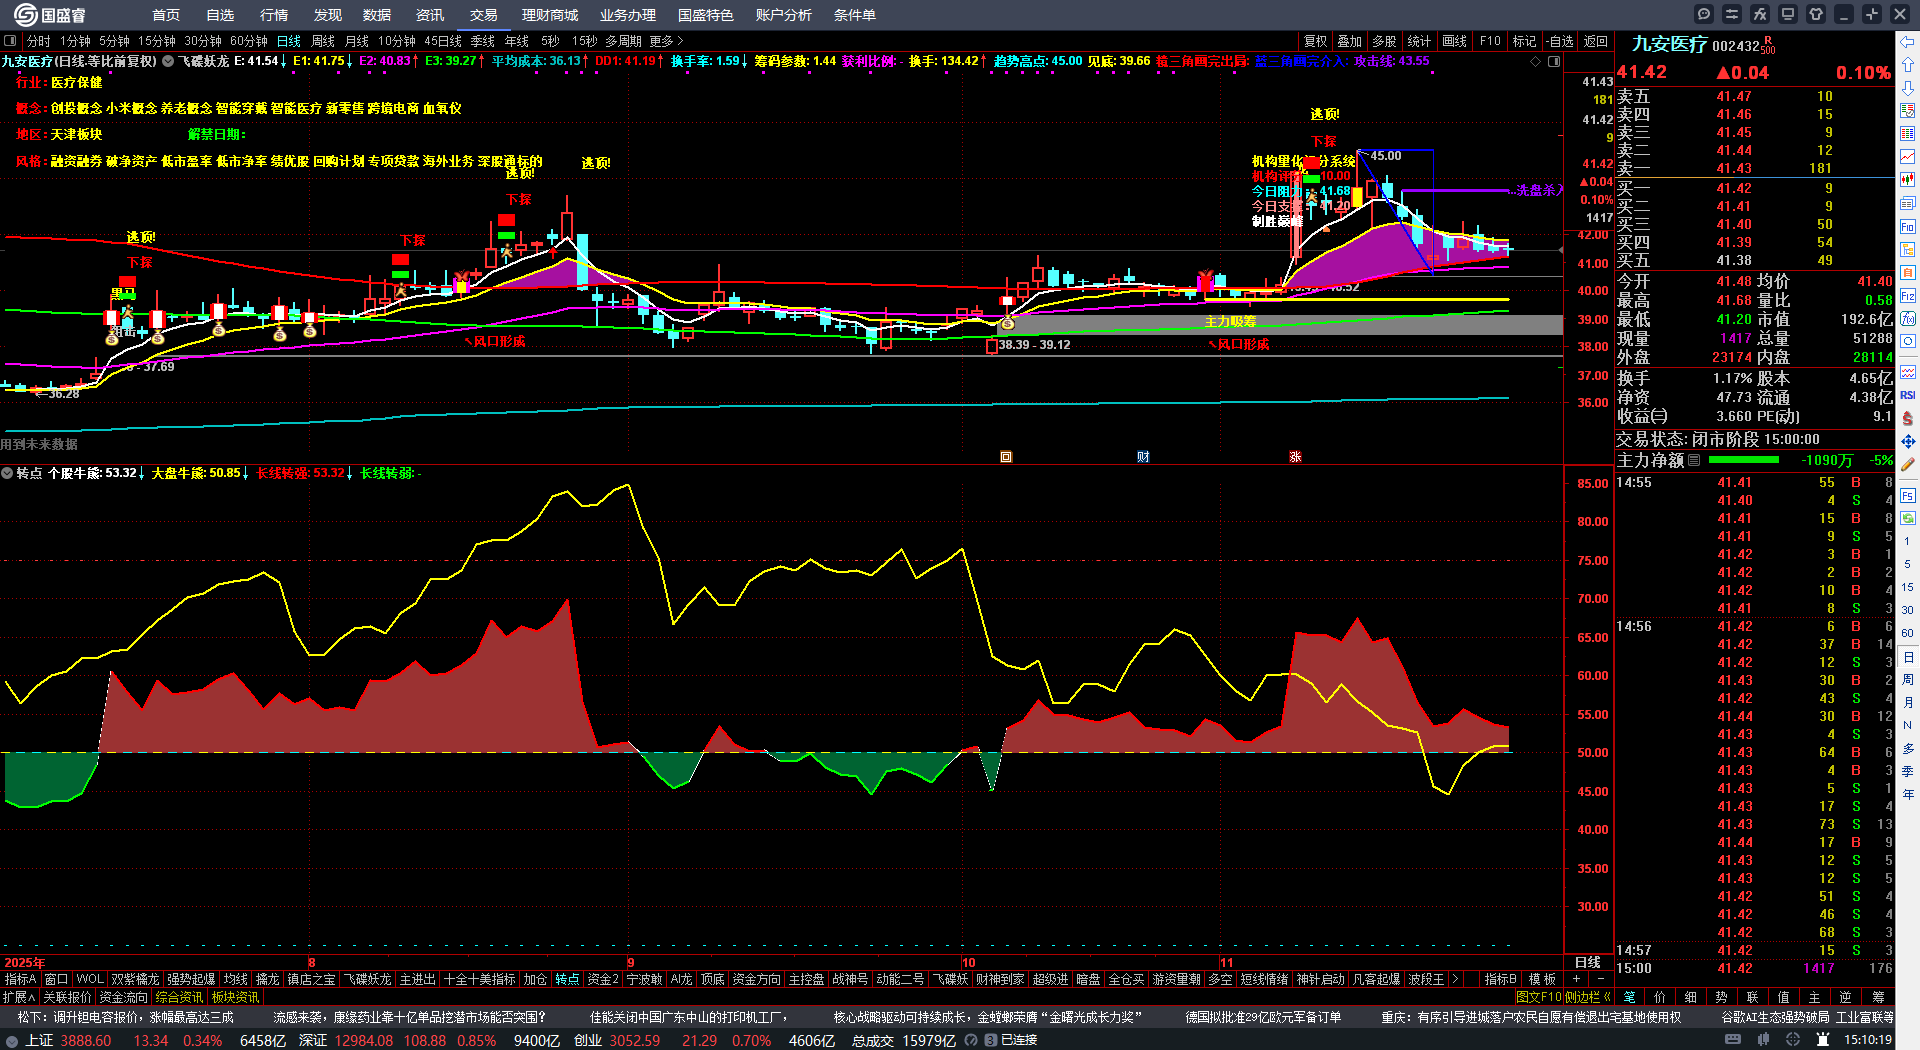Select the 飞碟妖龙 indicator tab
The height and width of the screenshot is (1050, 1920).
[x=367, y=979]
